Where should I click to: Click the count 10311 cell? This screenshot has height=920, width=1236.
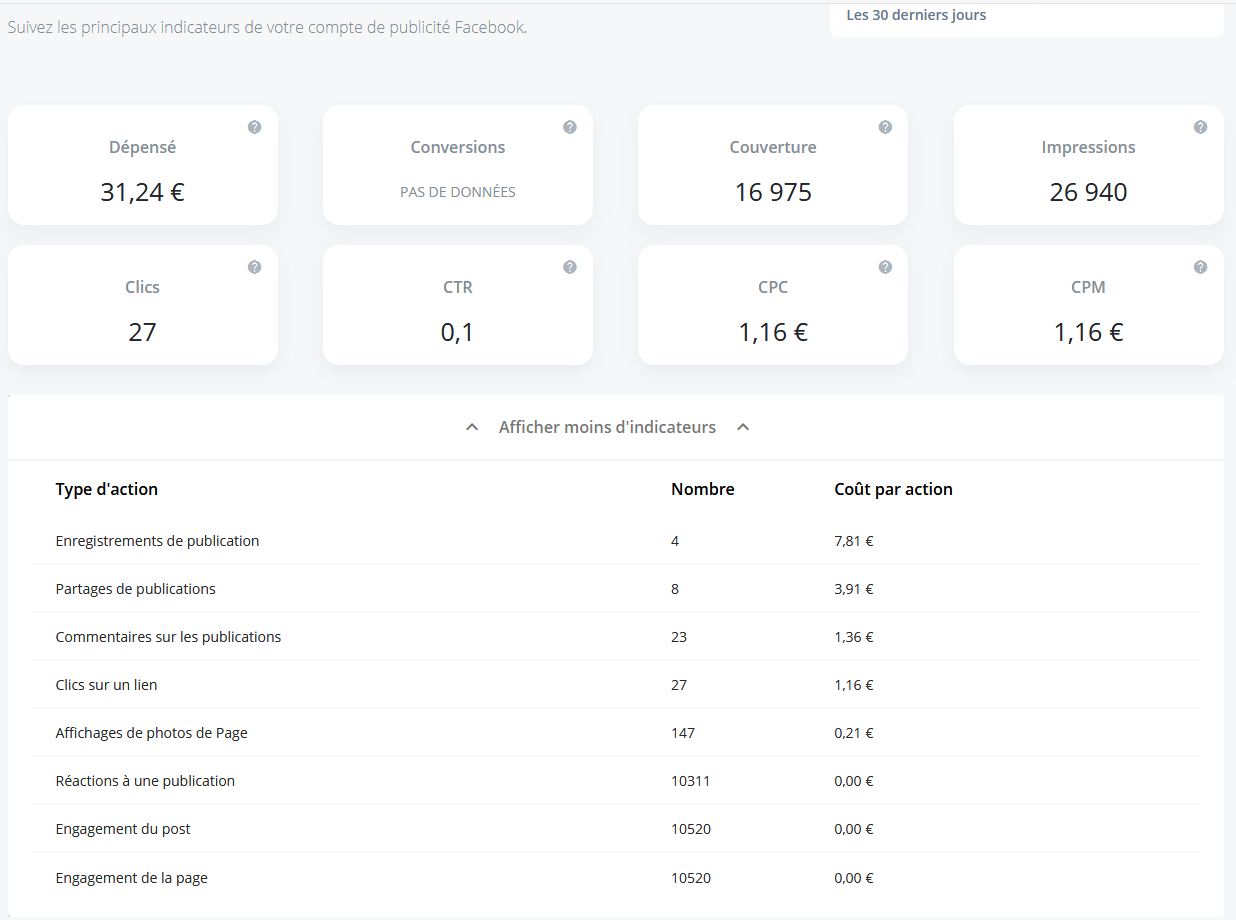[691, 781]
